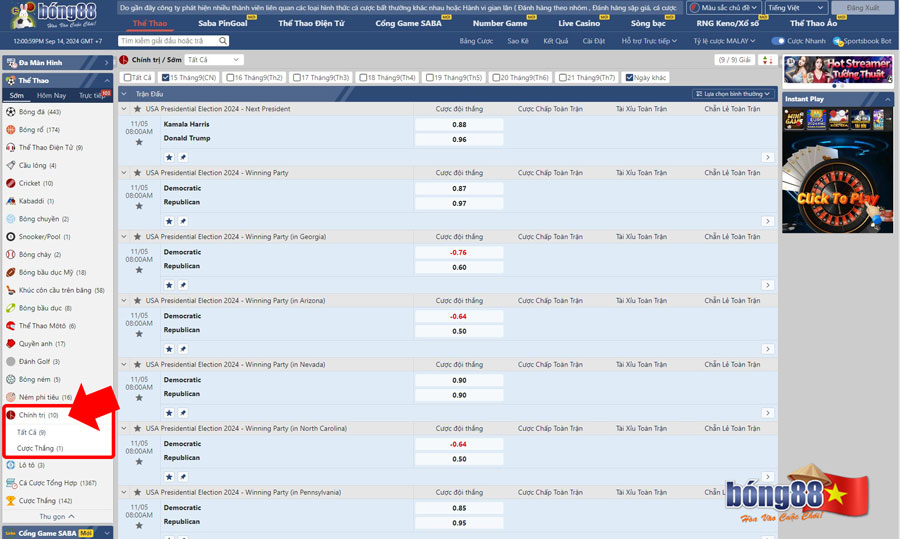Screen dimensions: 900x539
Task: Select Bóng bầu dục Mỹ icon
Action: coord(10,272)
